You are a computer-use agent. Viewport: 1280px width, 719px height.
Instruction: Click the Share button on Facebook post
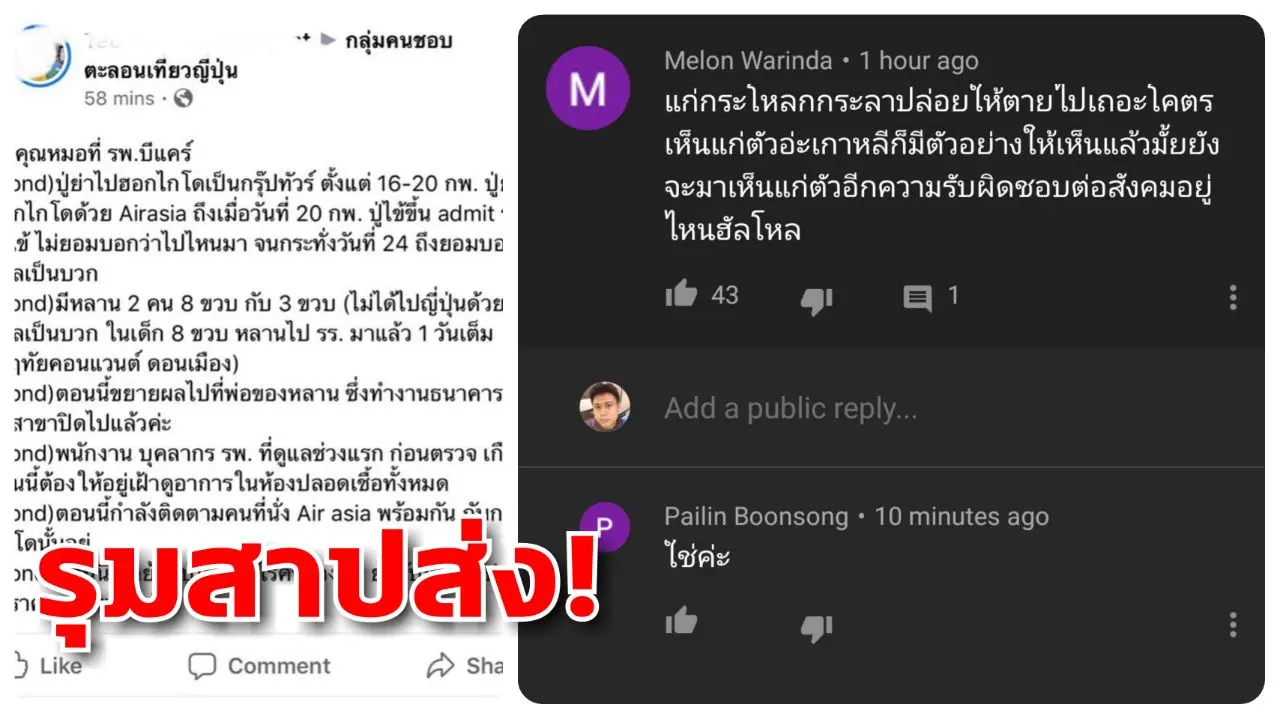(x=464, y=666)
